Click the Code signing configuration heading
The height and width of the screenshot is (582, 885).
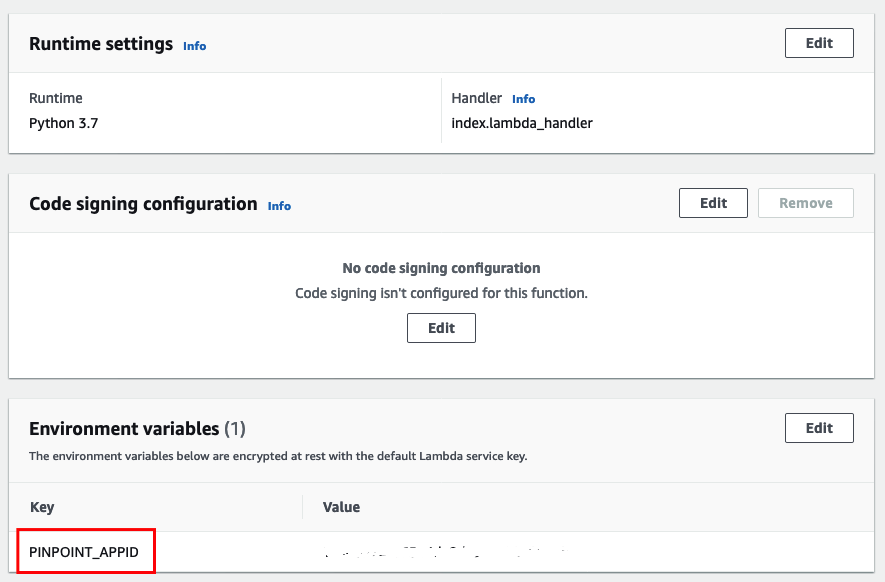click(x=143, y=204)
